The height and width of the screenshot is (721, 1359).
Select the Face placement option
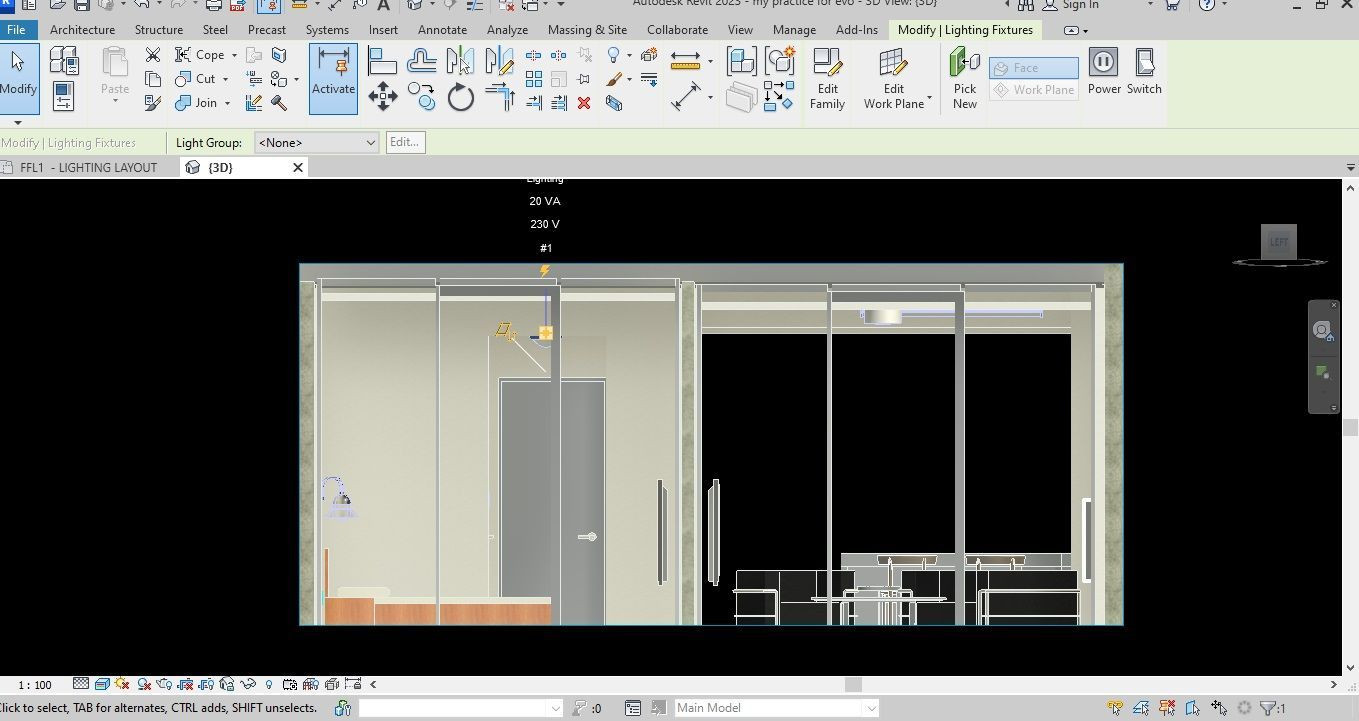1033,68
